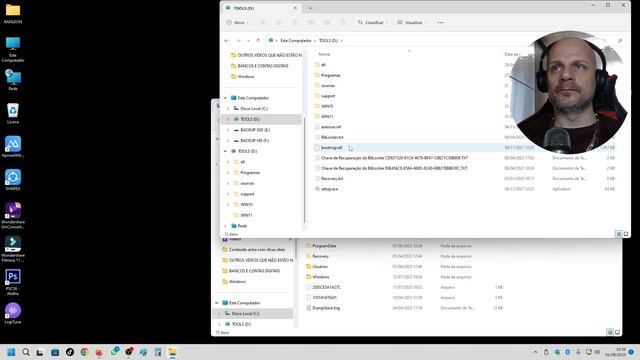Screen dimensions: 640x360
Task: Open the Windows Start menu
Action: (11, 352)
